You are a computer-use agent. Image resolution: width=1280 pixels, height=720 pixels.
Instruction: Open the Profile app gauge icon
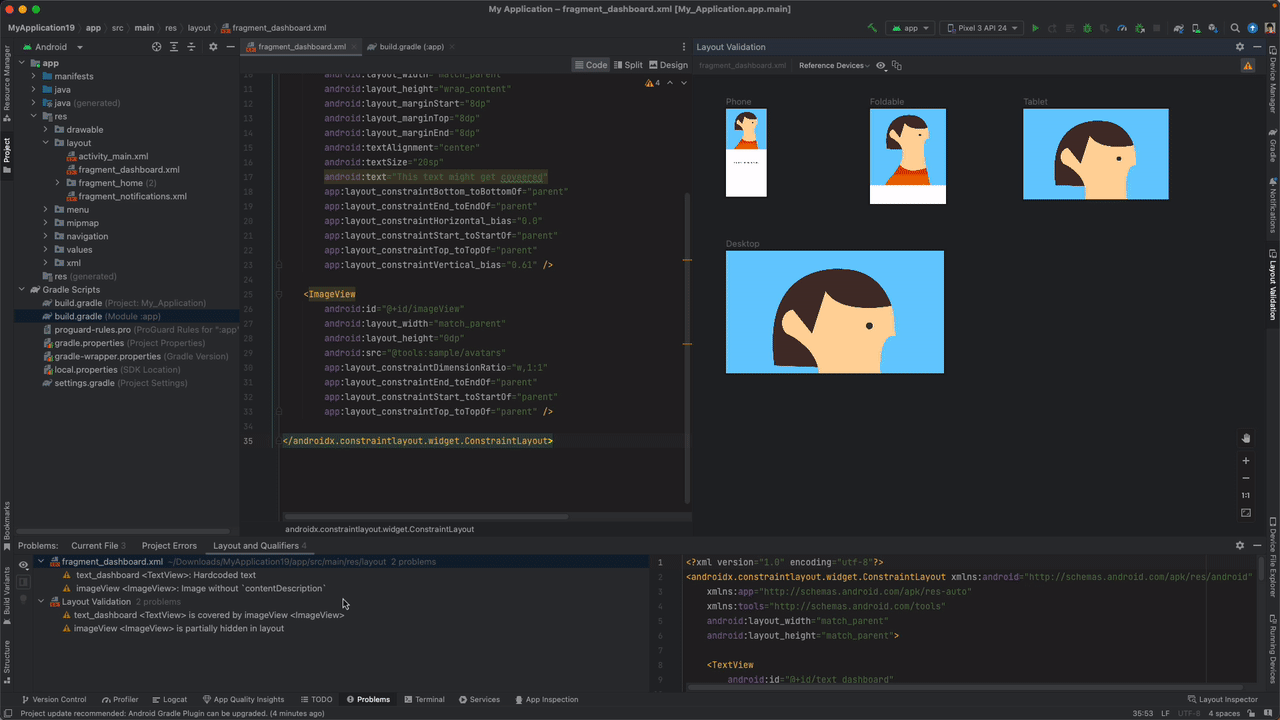click(1123, 28)
